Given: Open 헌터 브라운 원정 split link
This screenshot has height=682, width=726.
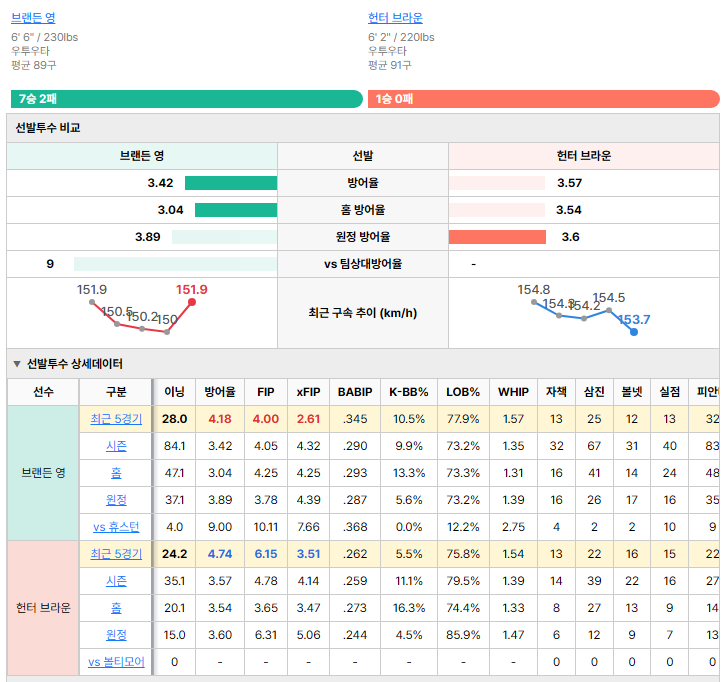Looking at the screenshot, I should click(116, 635).
